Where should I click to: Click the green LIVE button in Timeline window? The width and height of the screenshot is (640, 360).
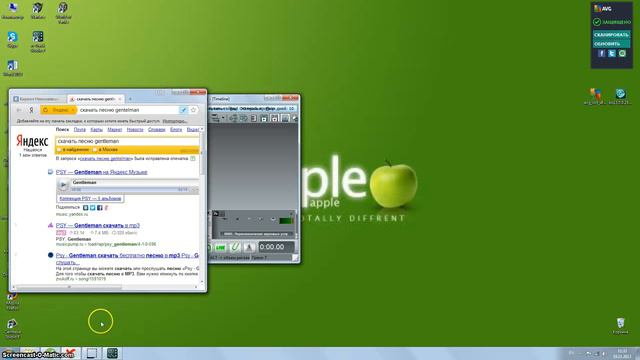[x=220, y=247]
